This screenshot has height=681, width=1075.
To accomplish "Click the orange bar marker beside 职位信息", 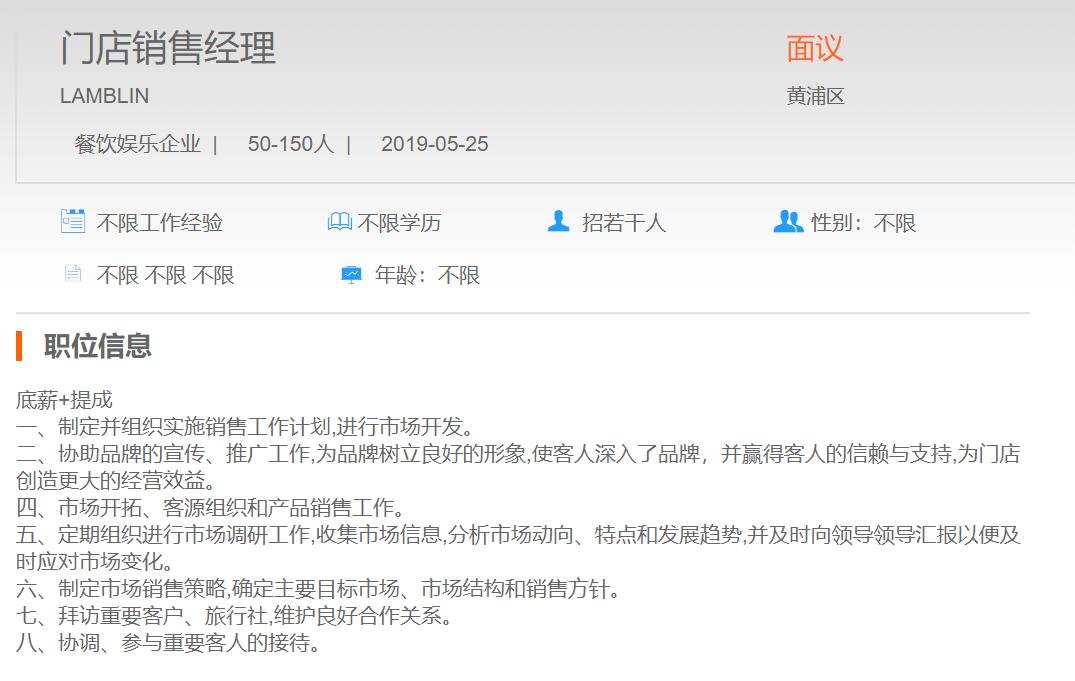I will point(19,346).
